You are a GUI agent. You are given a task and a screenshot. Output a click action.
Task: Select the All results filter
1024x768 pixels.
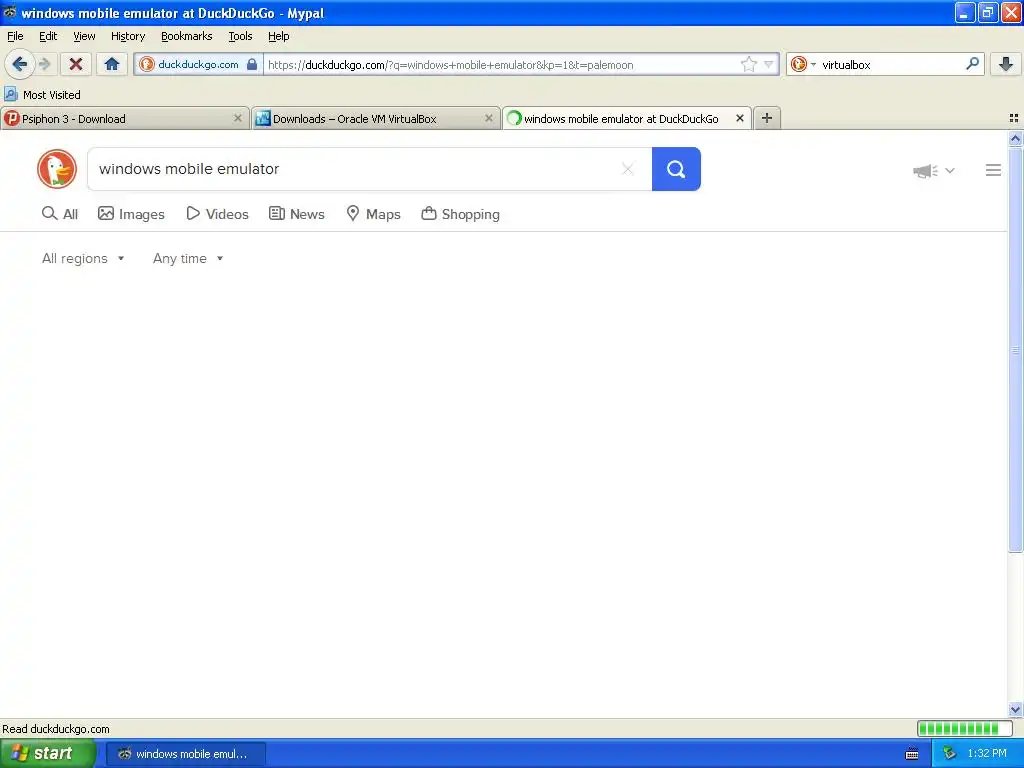click(x=60, y=214)
